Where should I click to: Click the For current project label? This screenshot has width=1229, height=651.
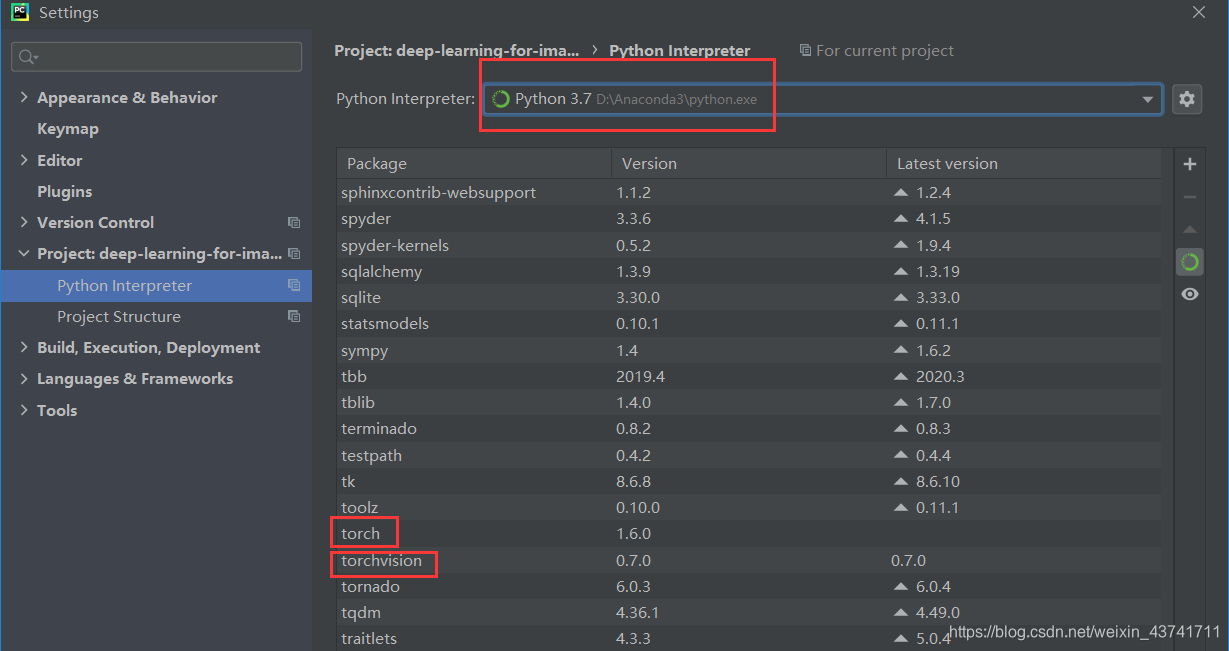886,50
